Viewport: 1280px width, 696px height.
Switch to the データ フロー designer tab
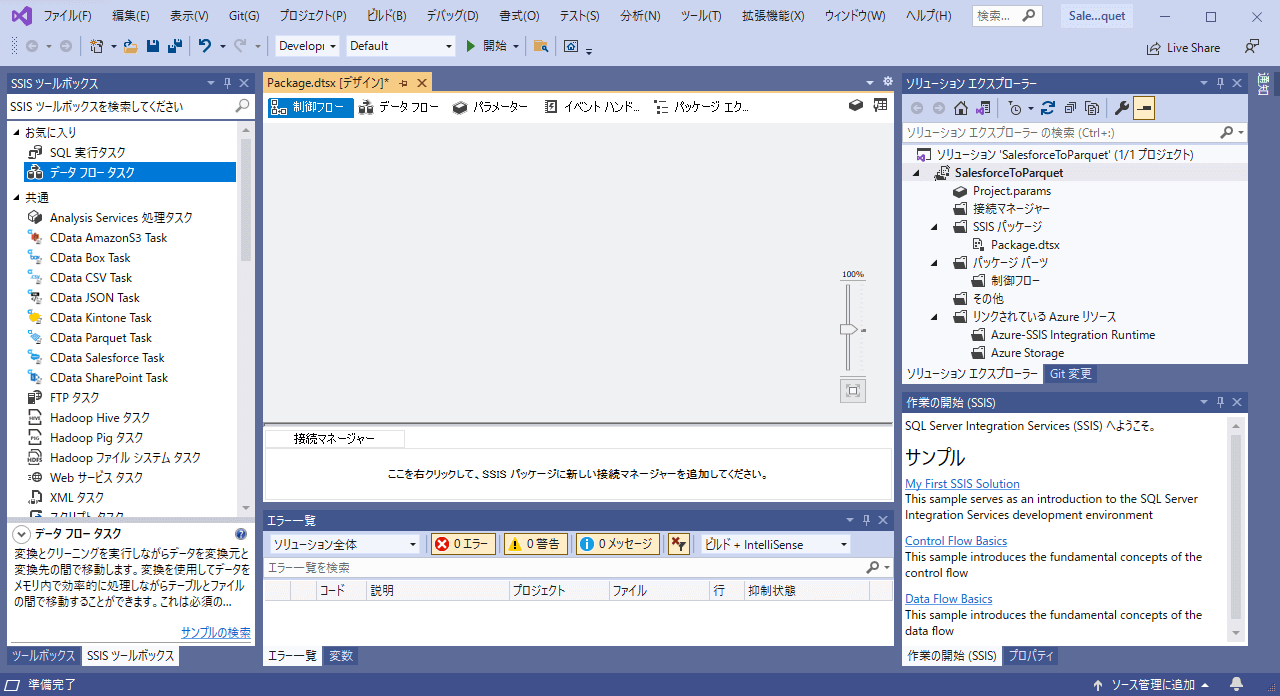(x=399, y=107)
